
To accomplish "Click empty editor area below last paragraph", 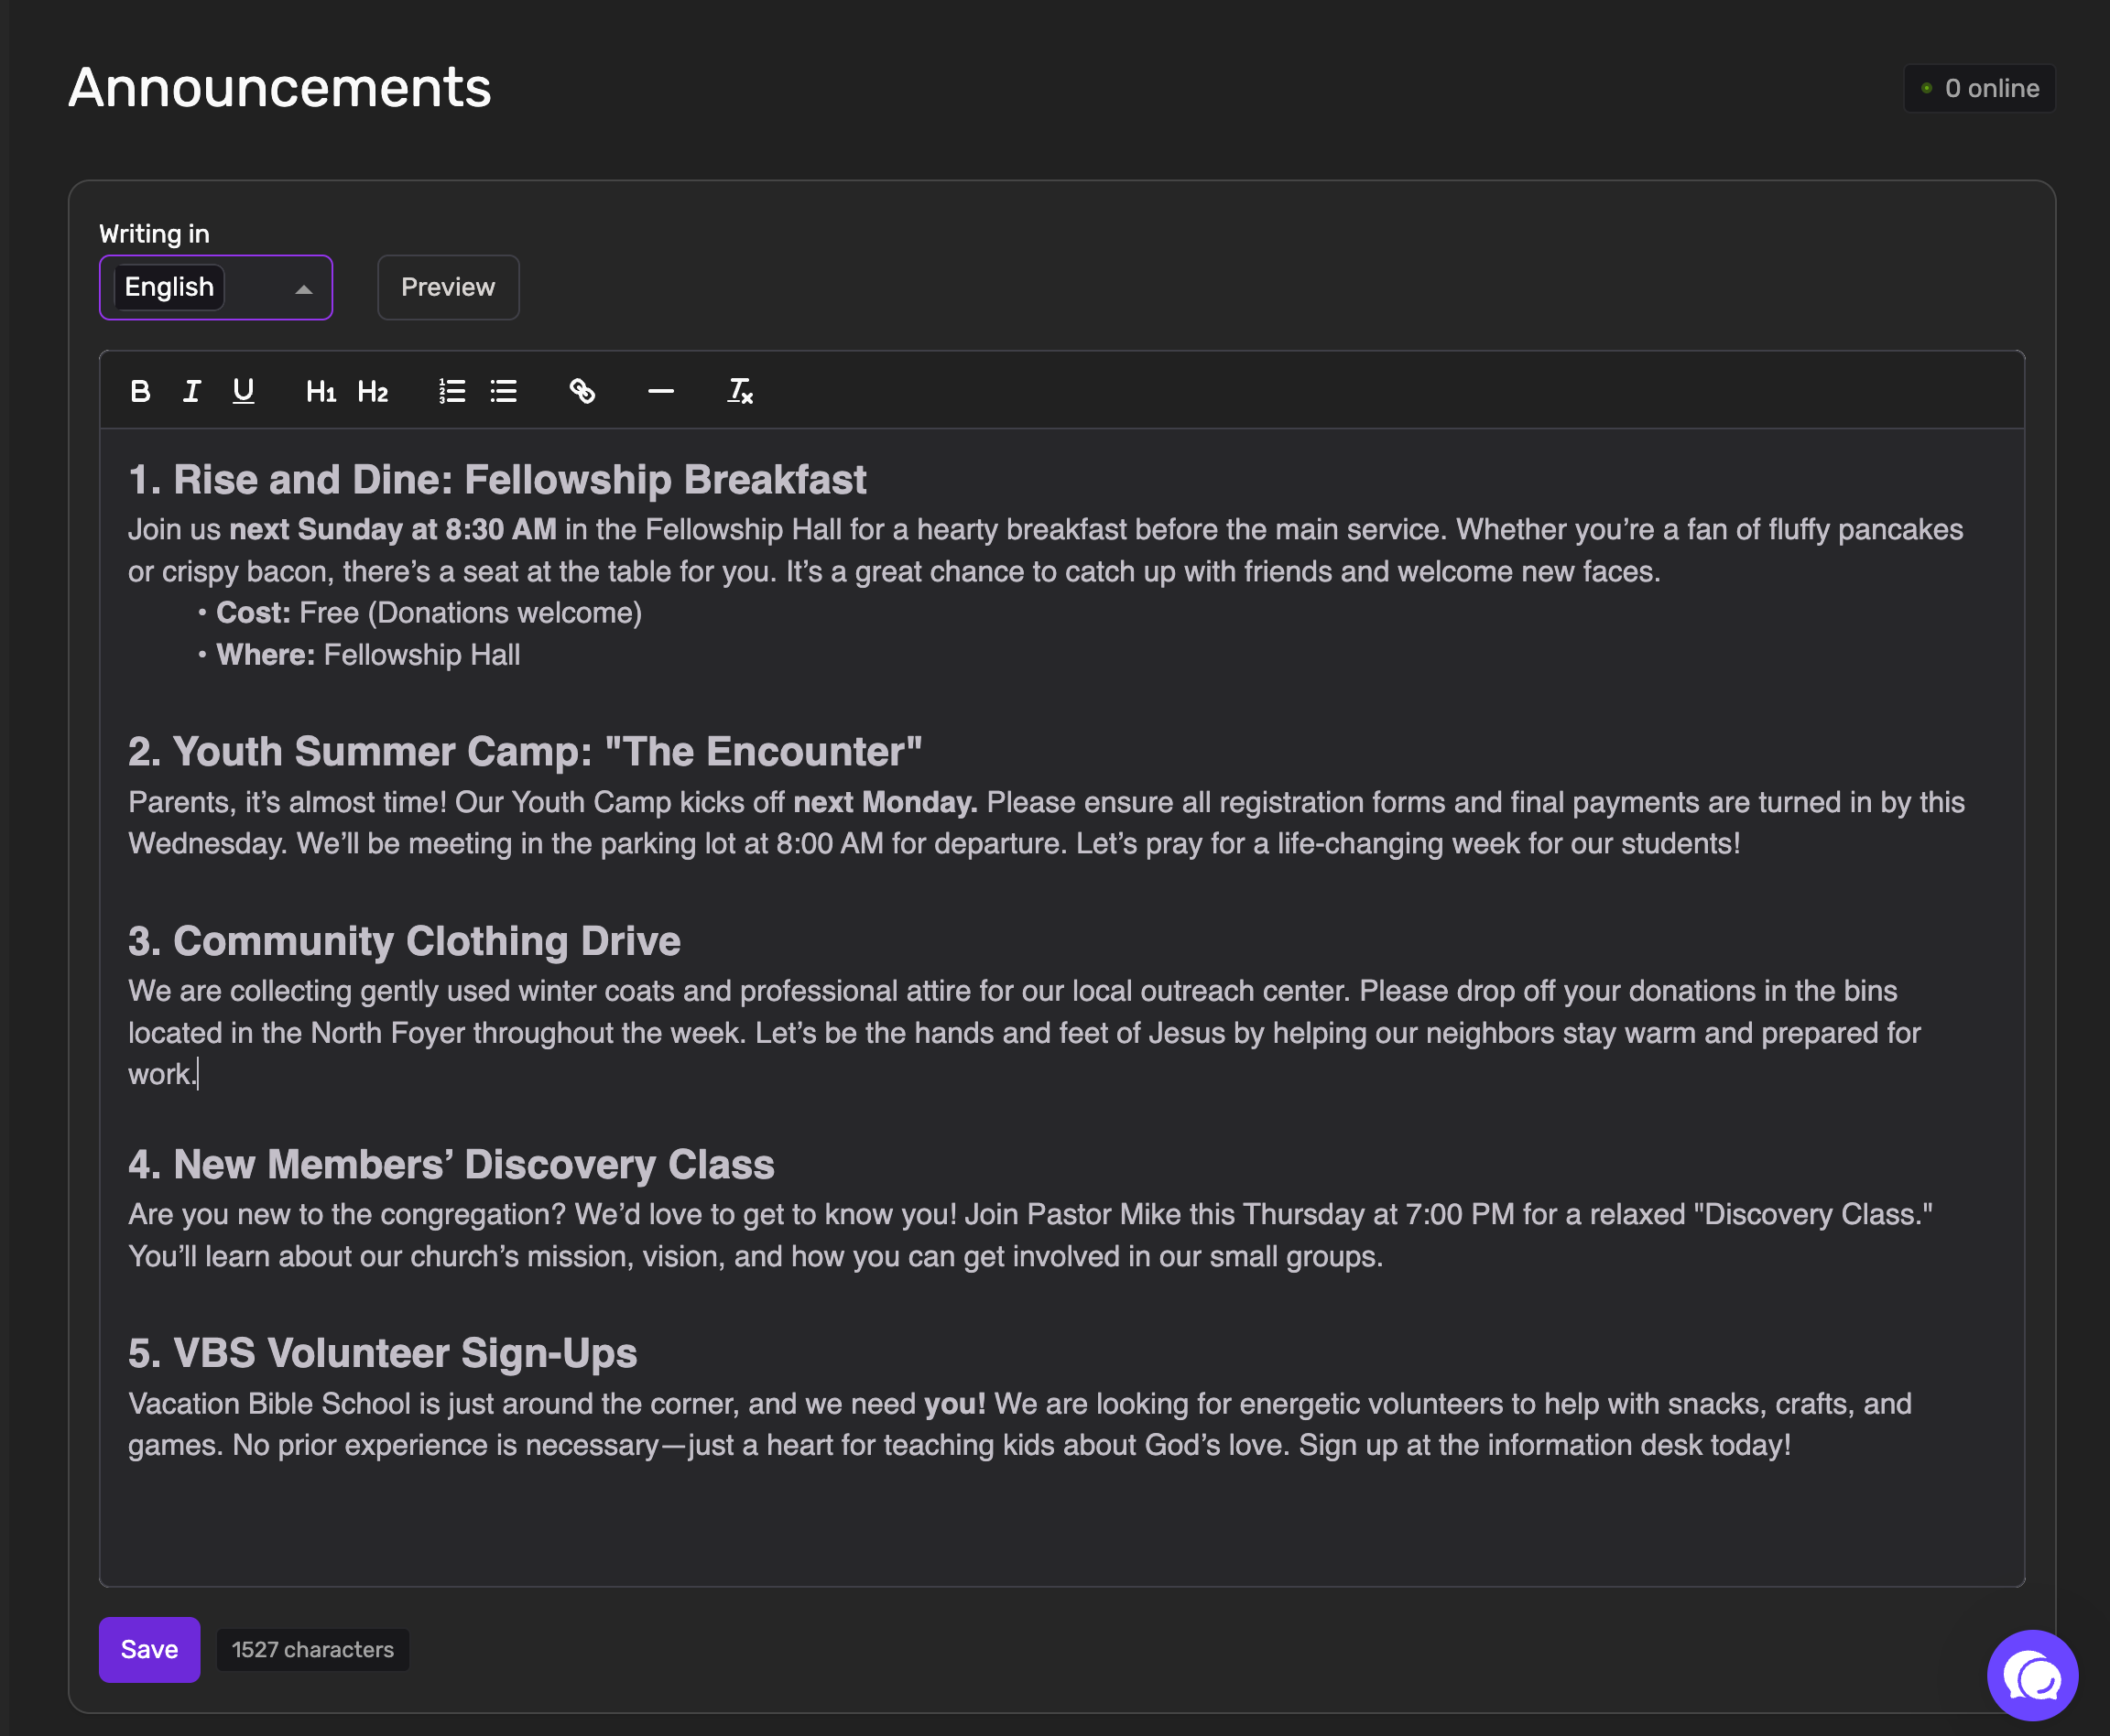I will [1061, 1526].
